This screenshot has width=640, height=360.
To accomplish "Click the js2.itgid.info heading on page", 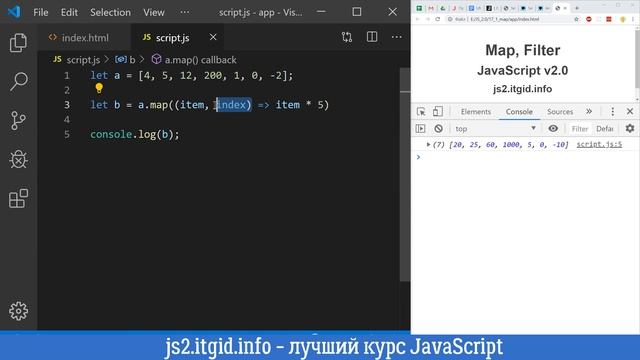I will tap(522, 89).
